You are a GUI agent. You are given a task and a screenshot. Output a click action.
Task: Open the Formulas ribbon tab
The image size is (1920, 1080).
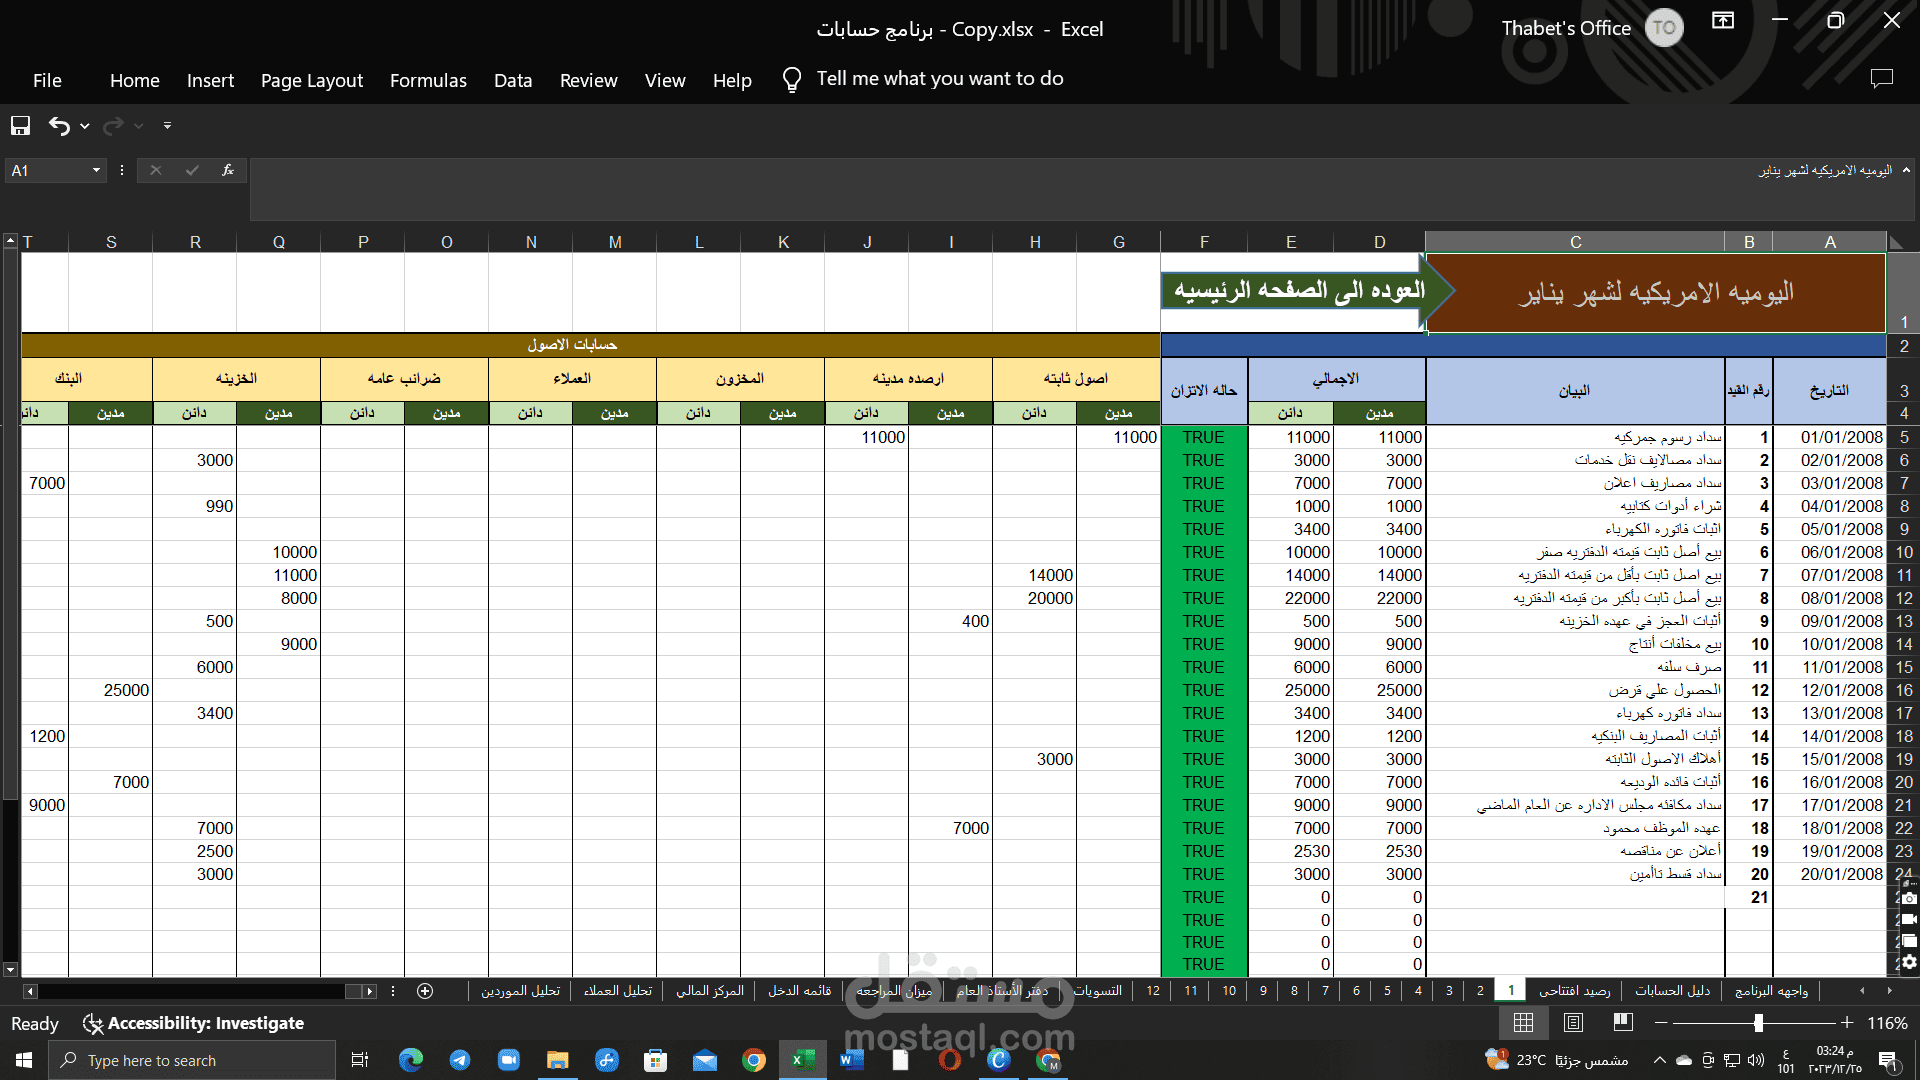coord(428,80)
